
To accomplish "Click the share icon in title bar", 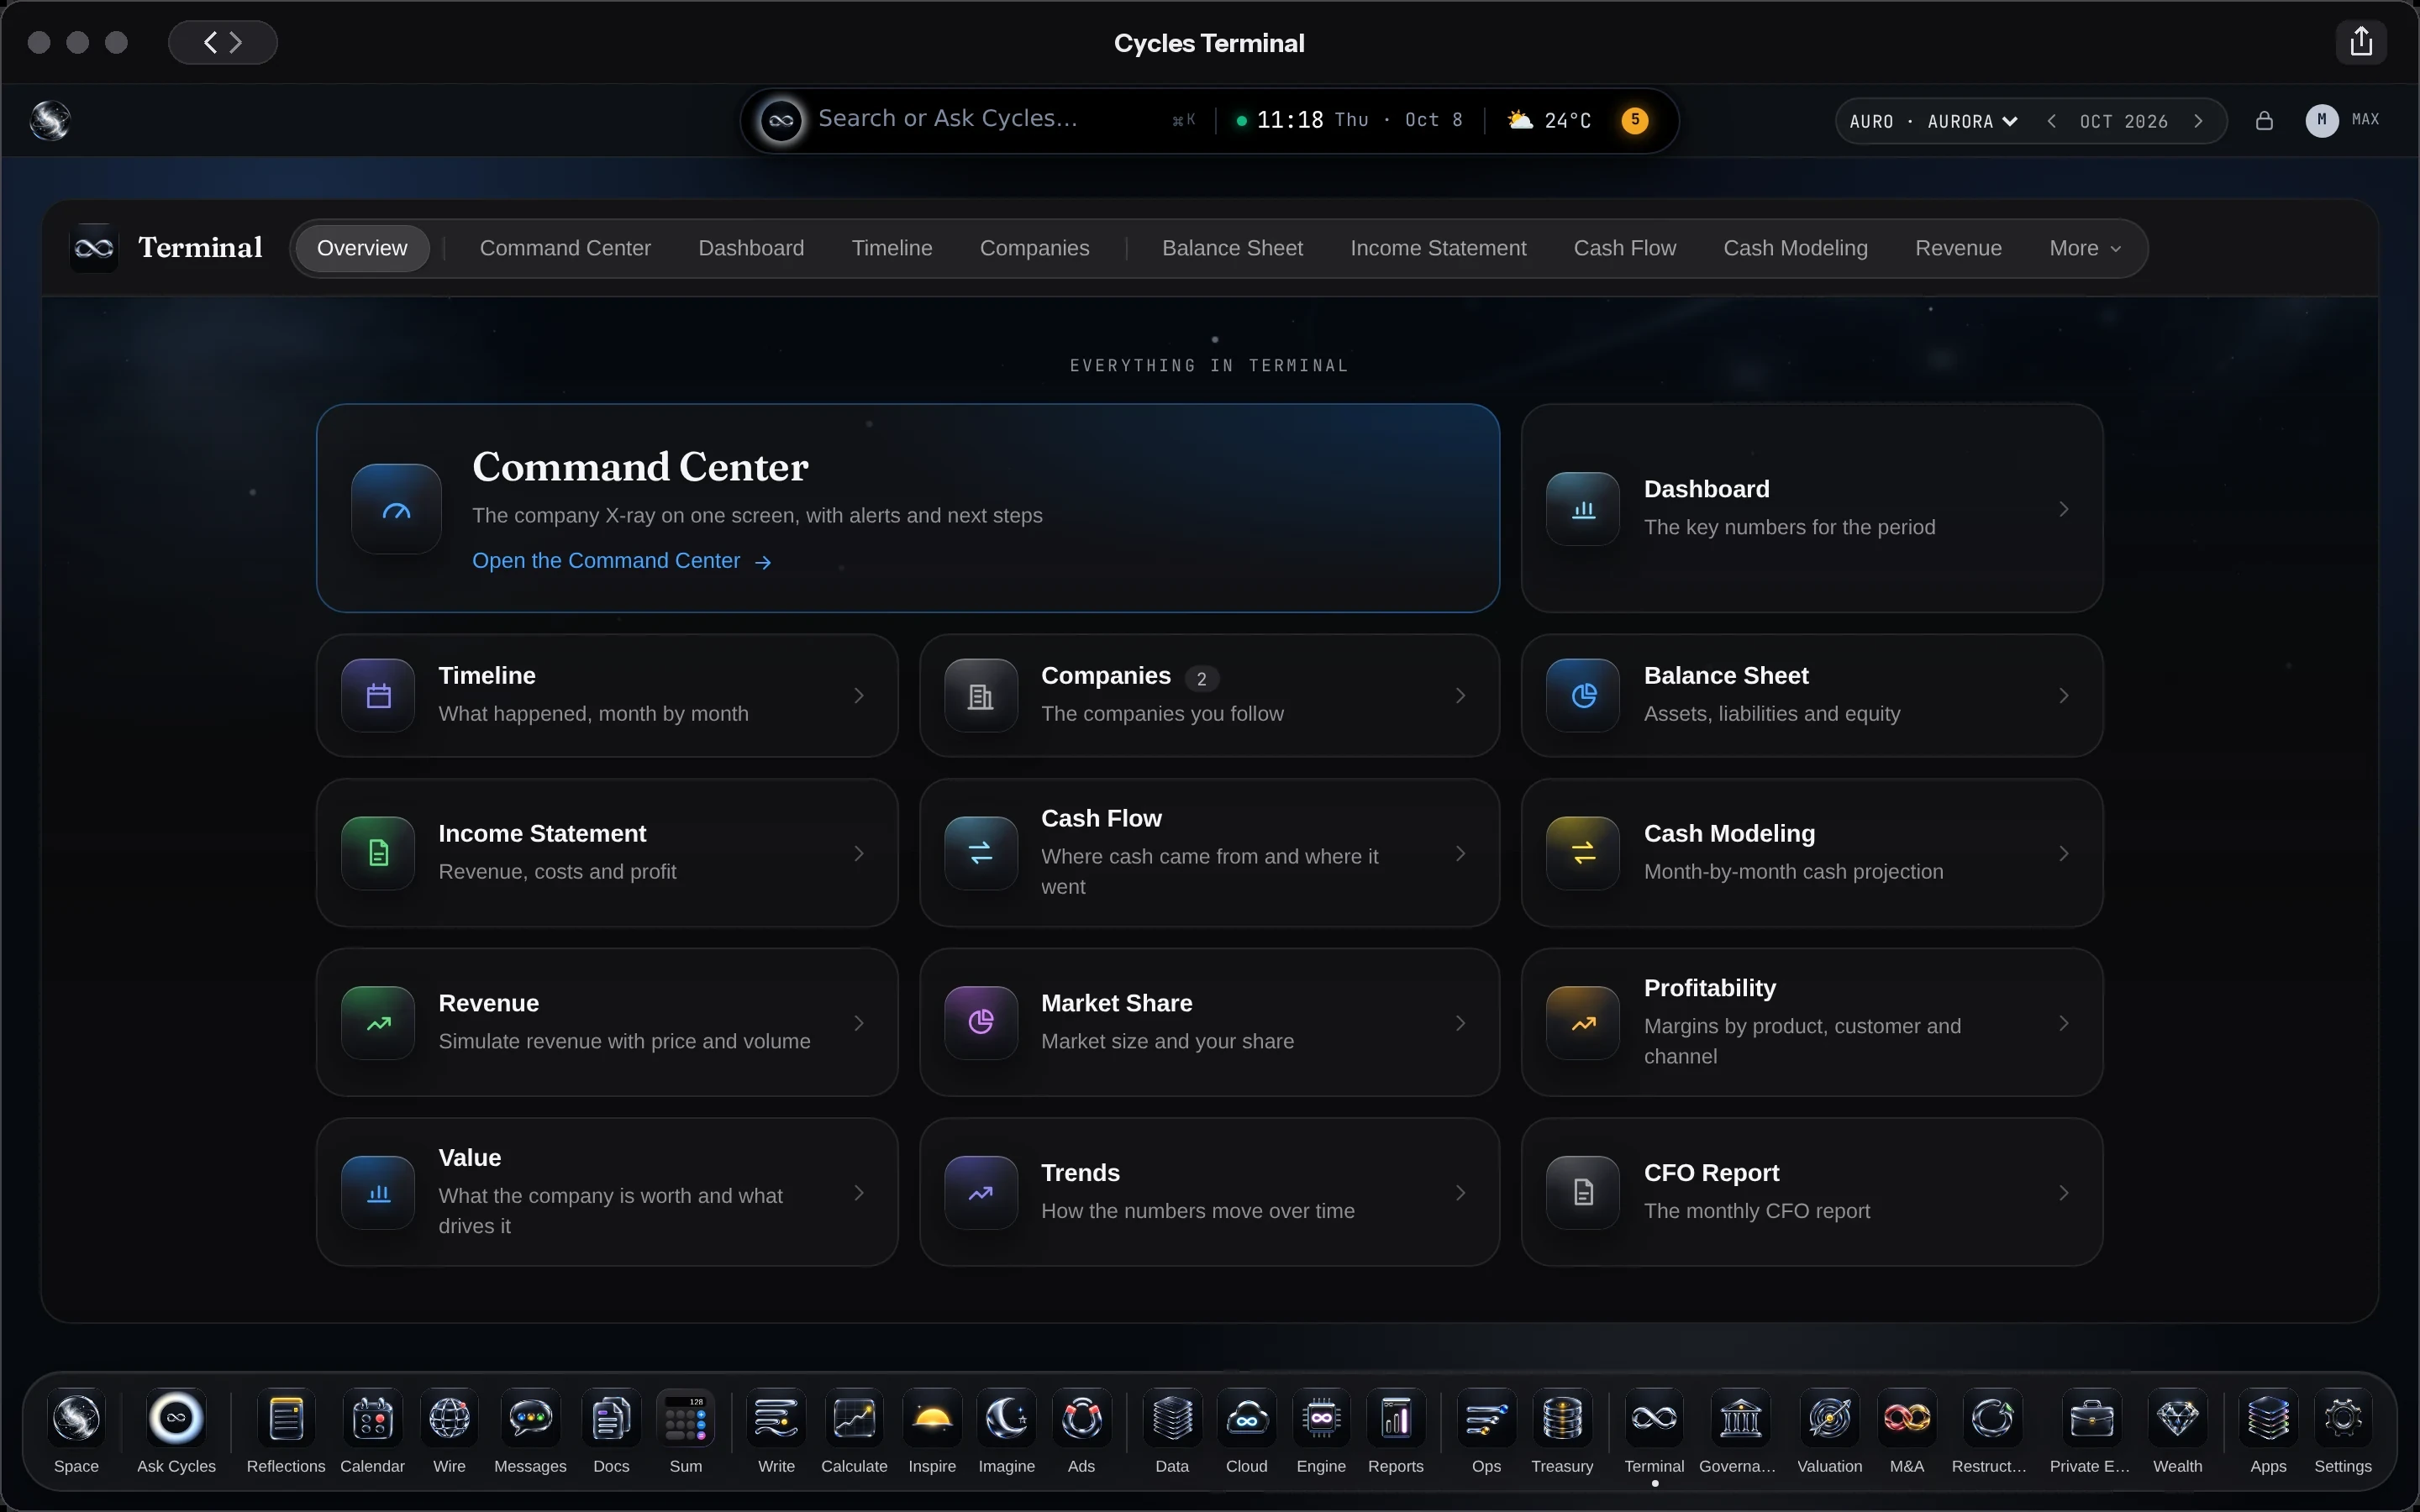I will tap(2361, 42).
